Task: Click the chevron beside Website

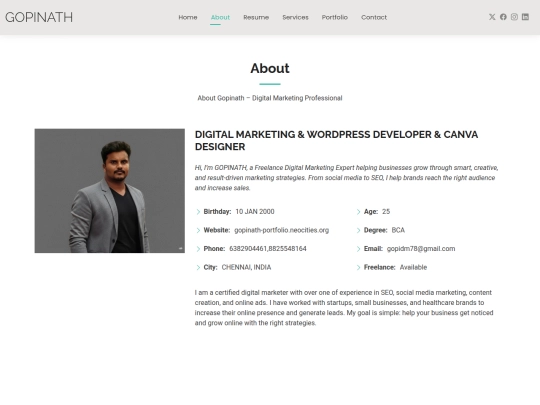Action: [x=198, y=230]
